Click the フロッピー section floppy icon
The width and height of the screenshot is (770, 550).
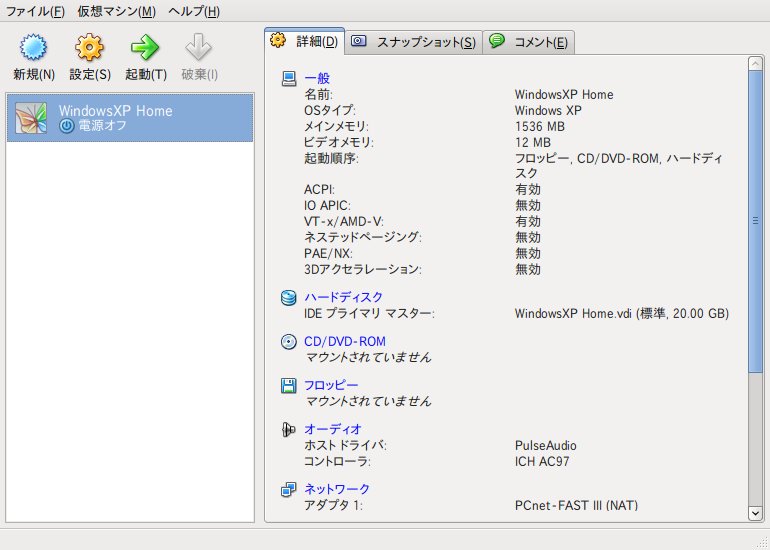(x=289, y=385)
